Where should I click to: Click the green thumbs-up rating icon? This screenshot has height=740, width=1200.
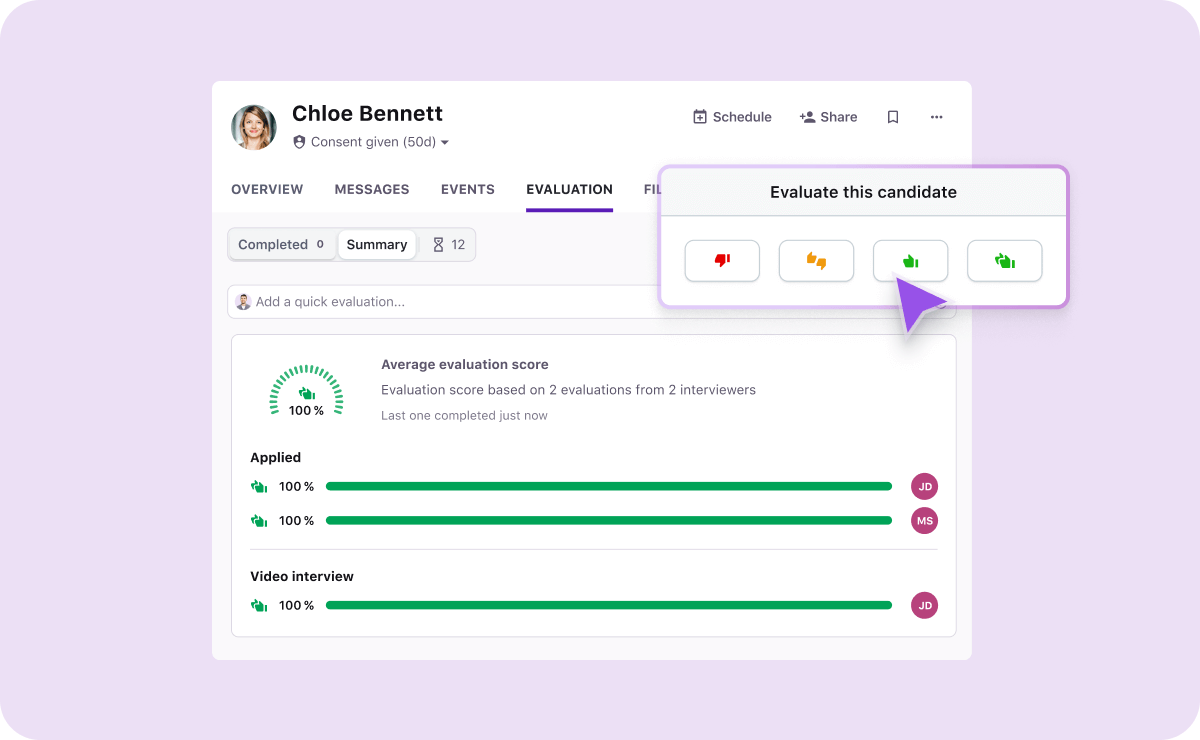910,260
